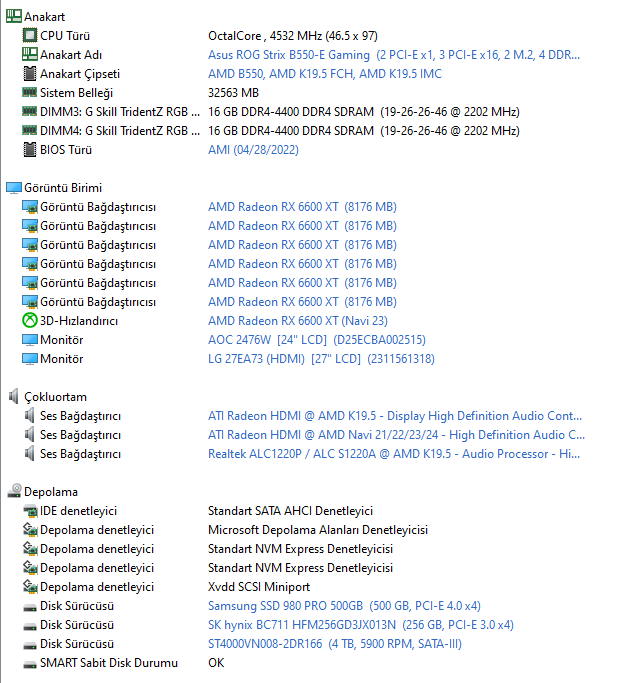This screenshot has width=639, height=683.
Task: Open the LG 27EA73 (HDMI) monitor link
Action: tap(321, 359)
